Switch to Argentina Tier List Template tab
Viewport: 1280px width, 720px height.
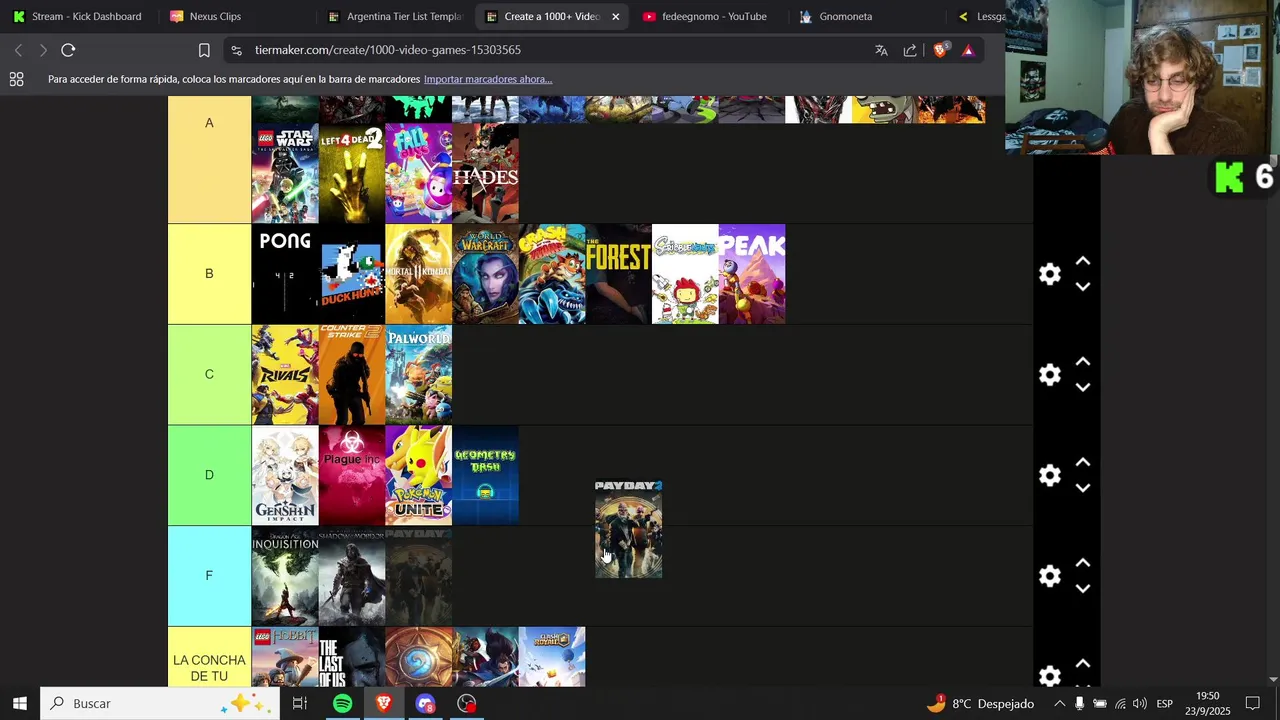point(396,16)
